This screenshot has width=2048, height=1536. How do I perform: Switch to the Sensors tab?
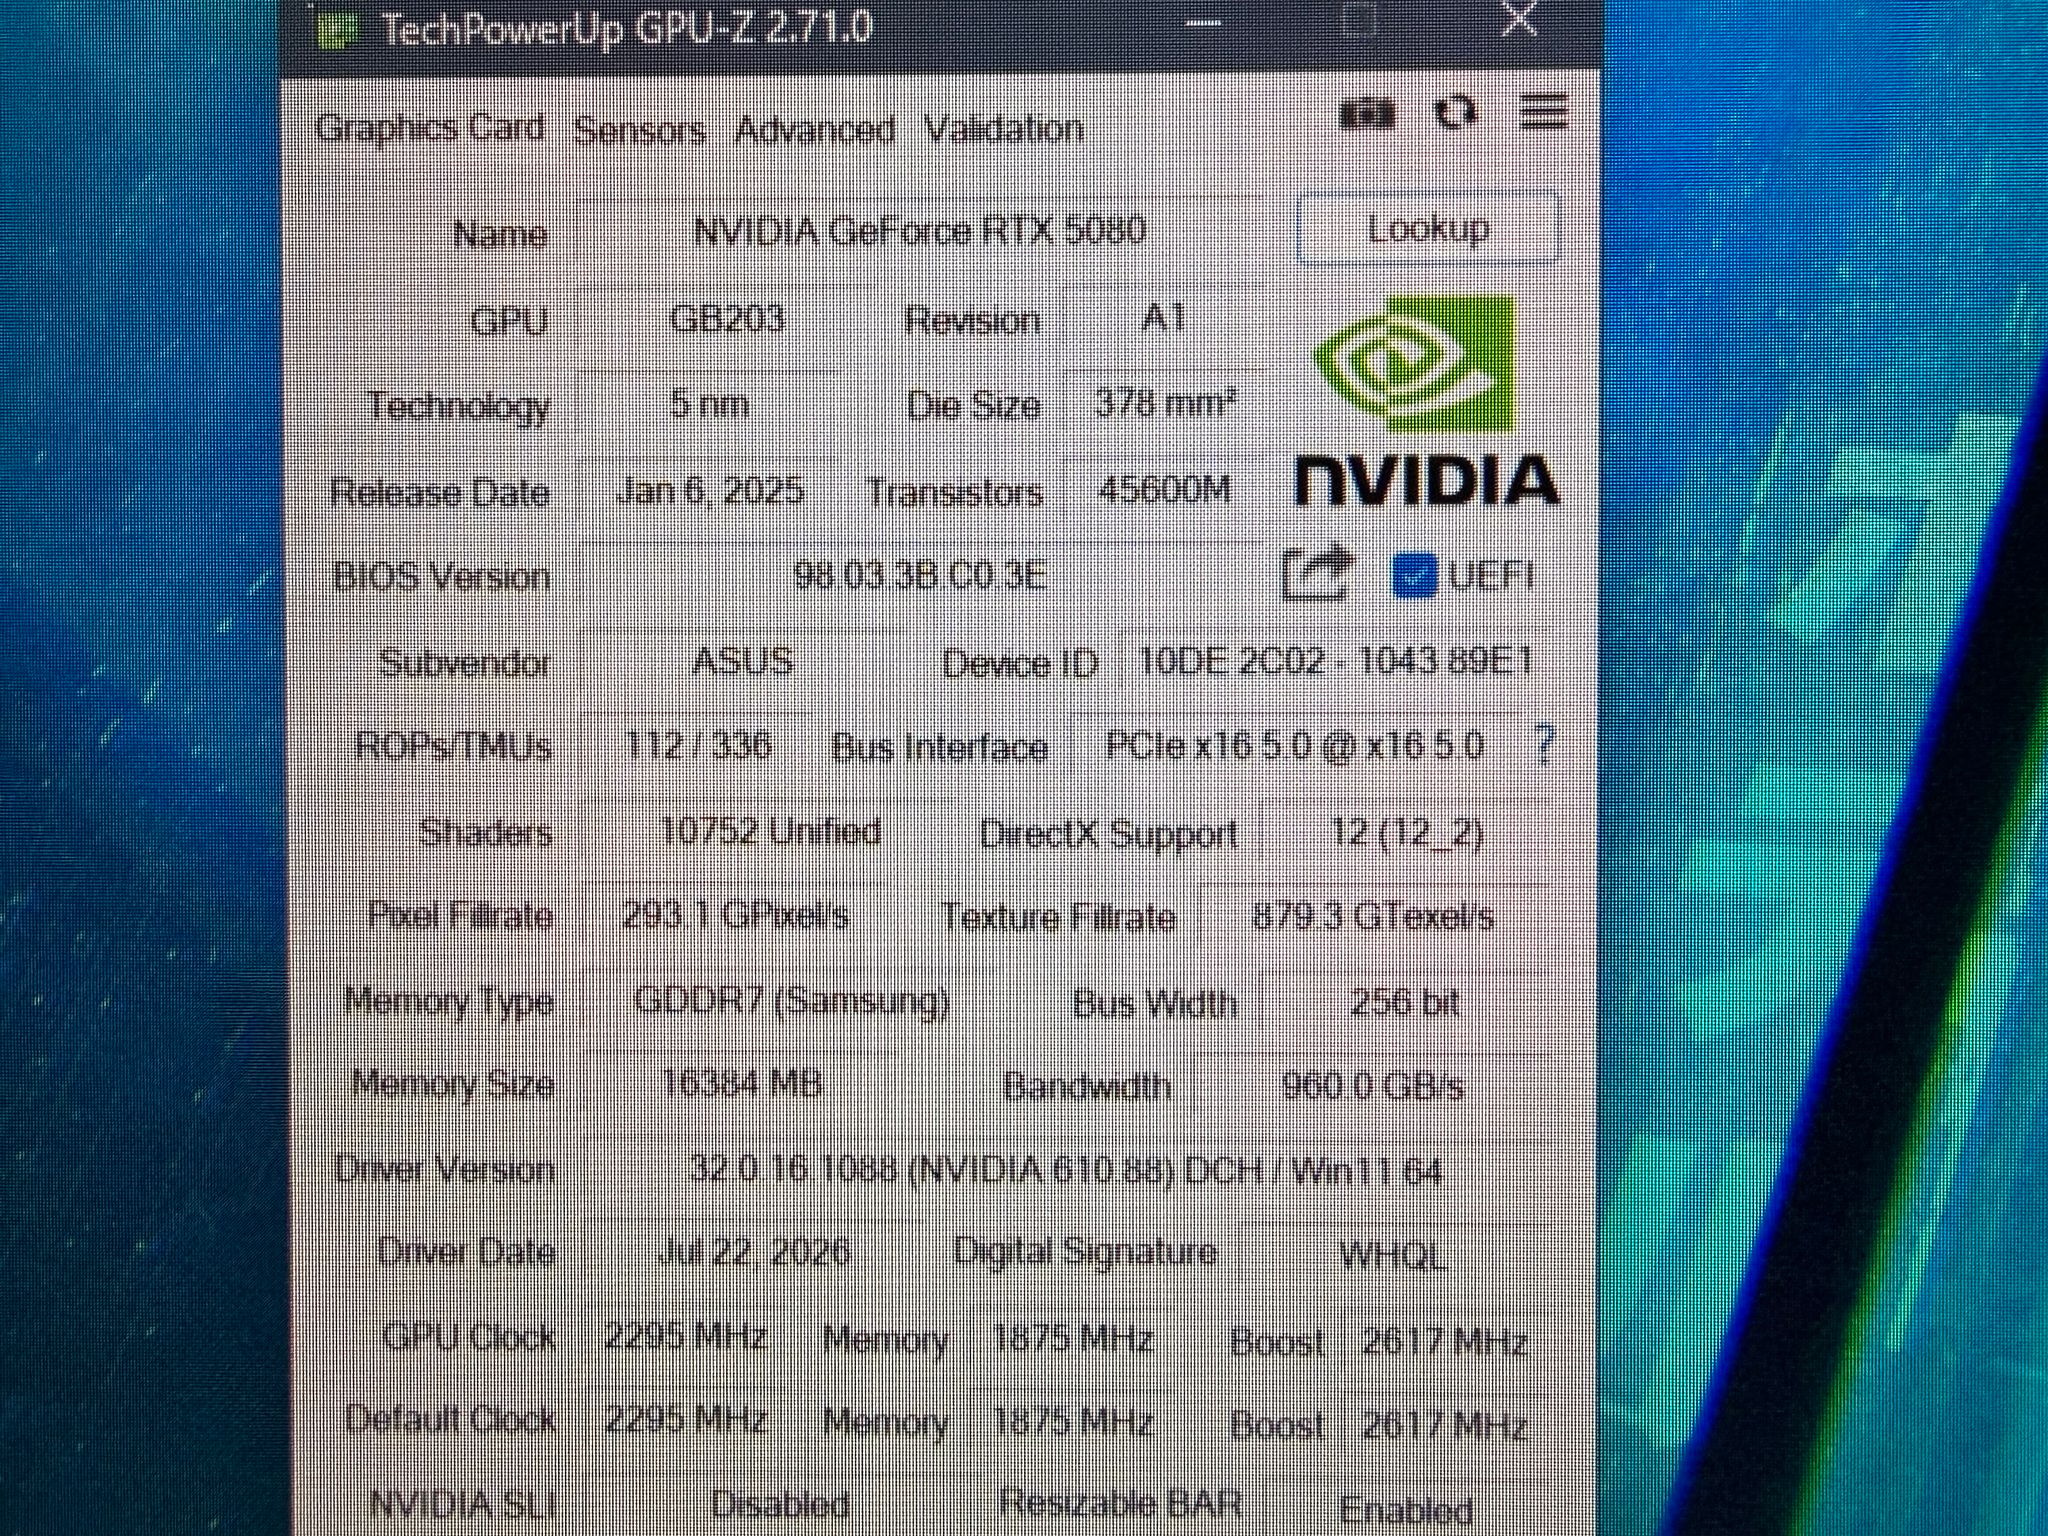point(640,130)
